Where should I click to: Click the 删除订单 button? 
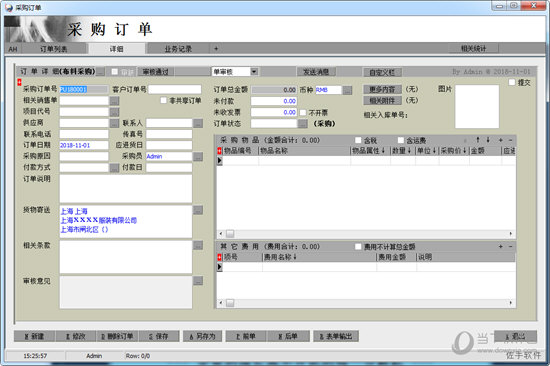pyautogui.click(x=117, y=336)
